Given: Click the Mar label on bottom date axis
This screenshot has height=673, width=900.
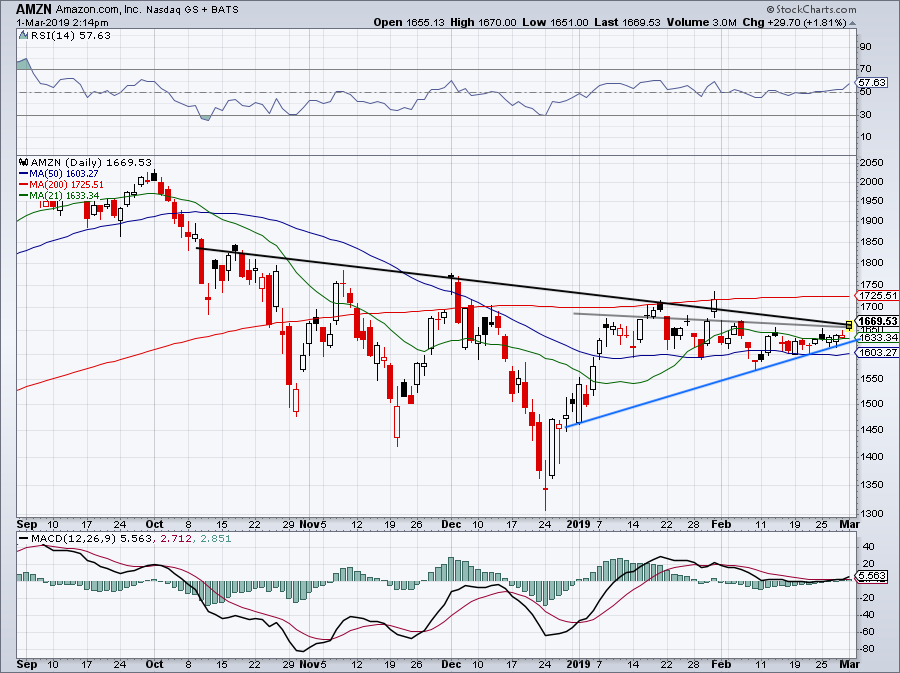Looking at the screenshot, I should (849, 664).
